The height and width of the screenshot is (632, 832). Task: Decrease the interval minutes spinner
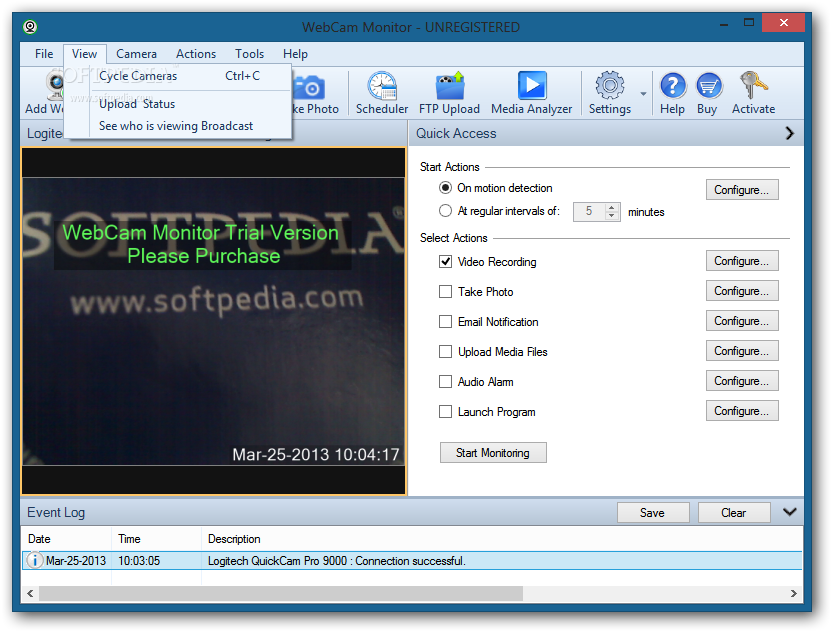(x=612, y=215)
